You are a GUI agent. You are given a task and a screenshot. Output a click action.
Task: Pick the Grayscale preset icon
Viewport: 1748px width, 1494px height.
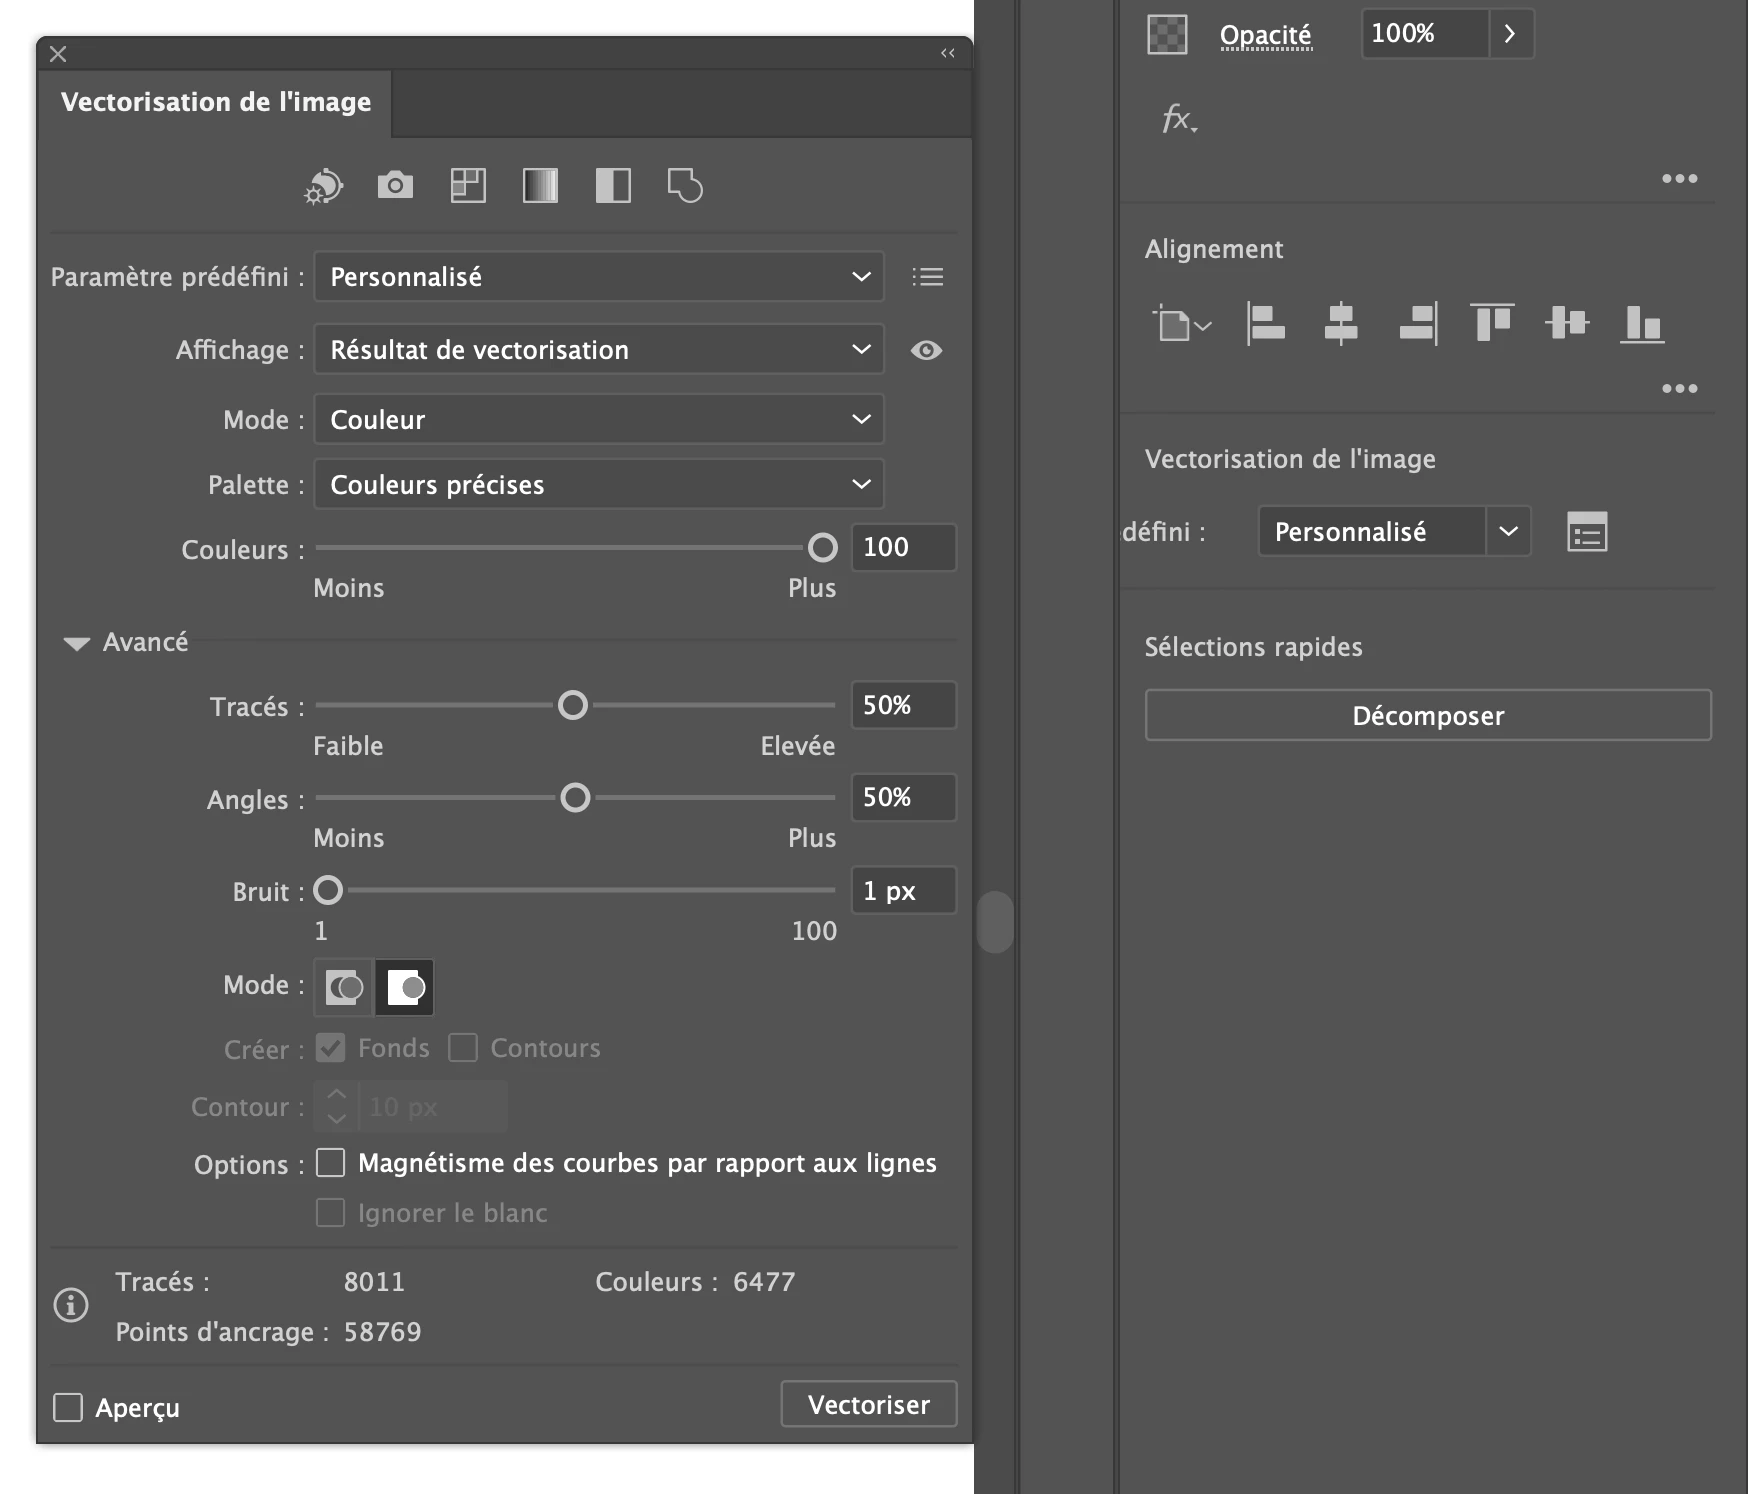pos(540,185)
